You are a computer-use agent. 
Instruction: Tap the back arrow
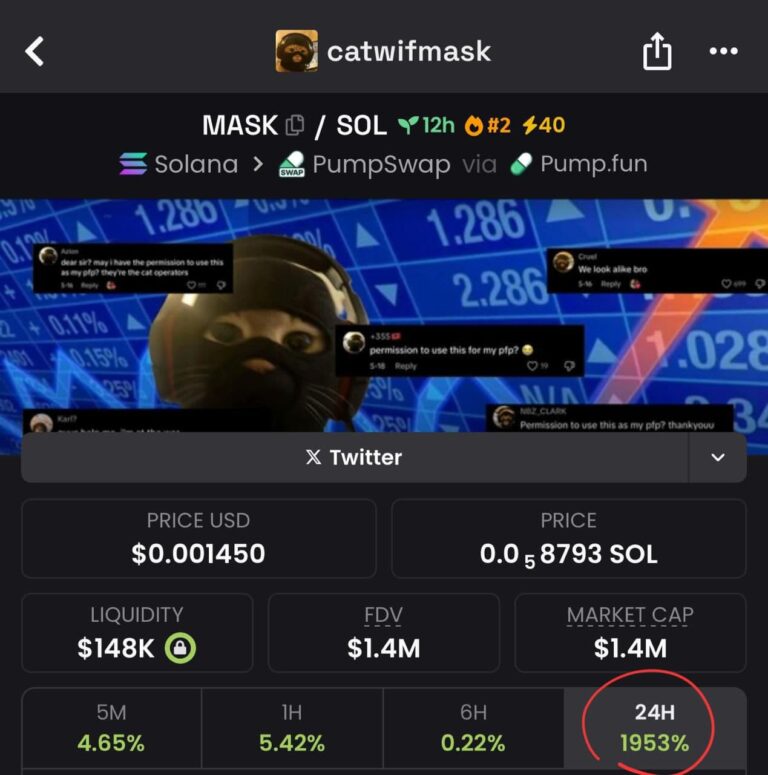pos(35,51)
